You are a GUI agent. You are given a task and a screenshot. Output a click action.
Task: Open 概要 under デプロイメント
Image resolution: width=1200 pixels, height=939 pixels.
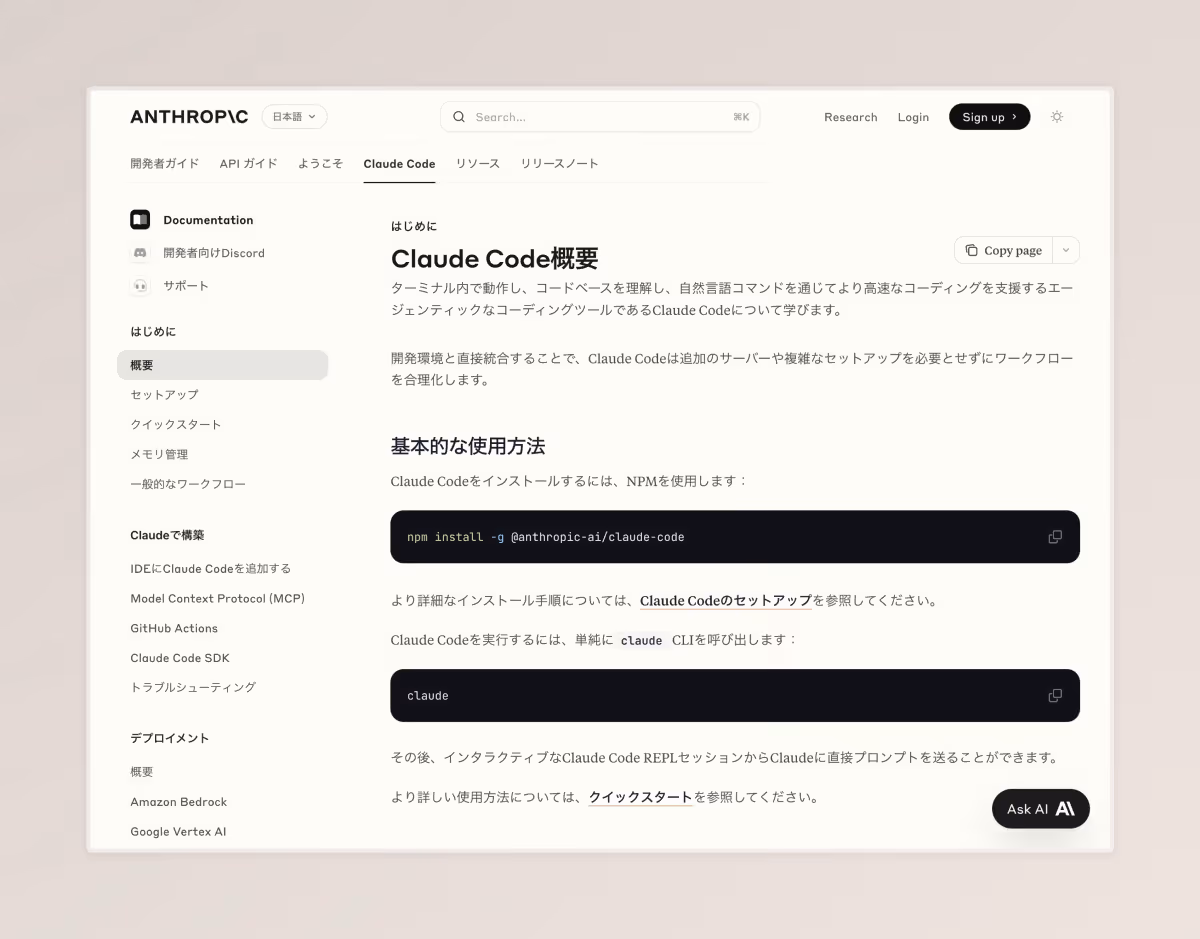(x=142, y=772)
